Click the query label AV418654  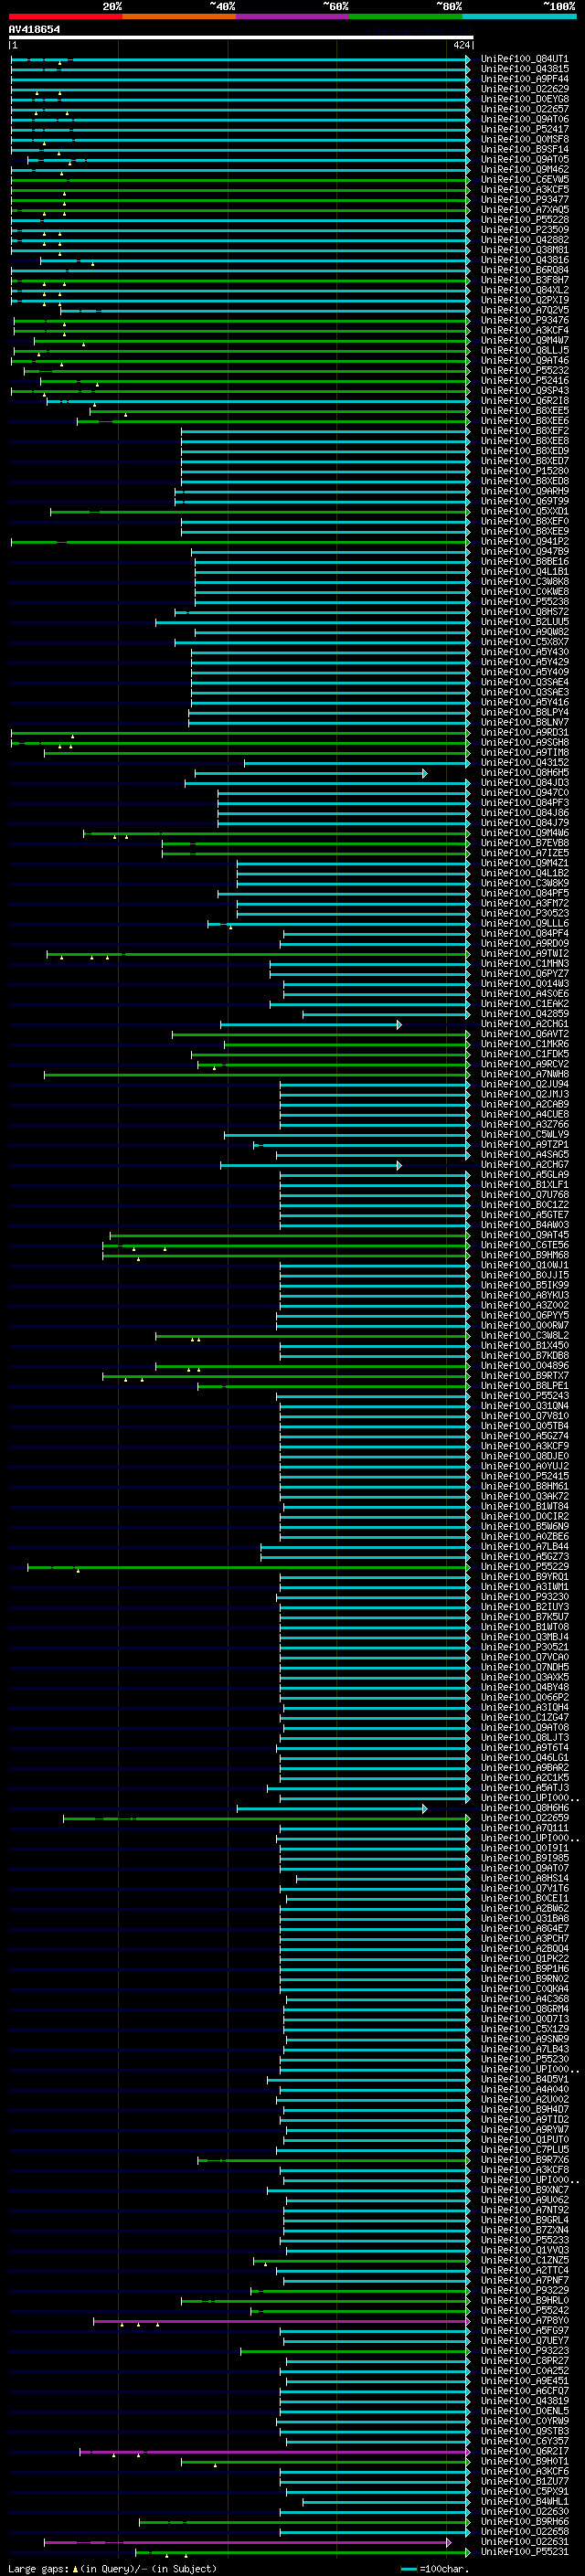pos(34,29)
